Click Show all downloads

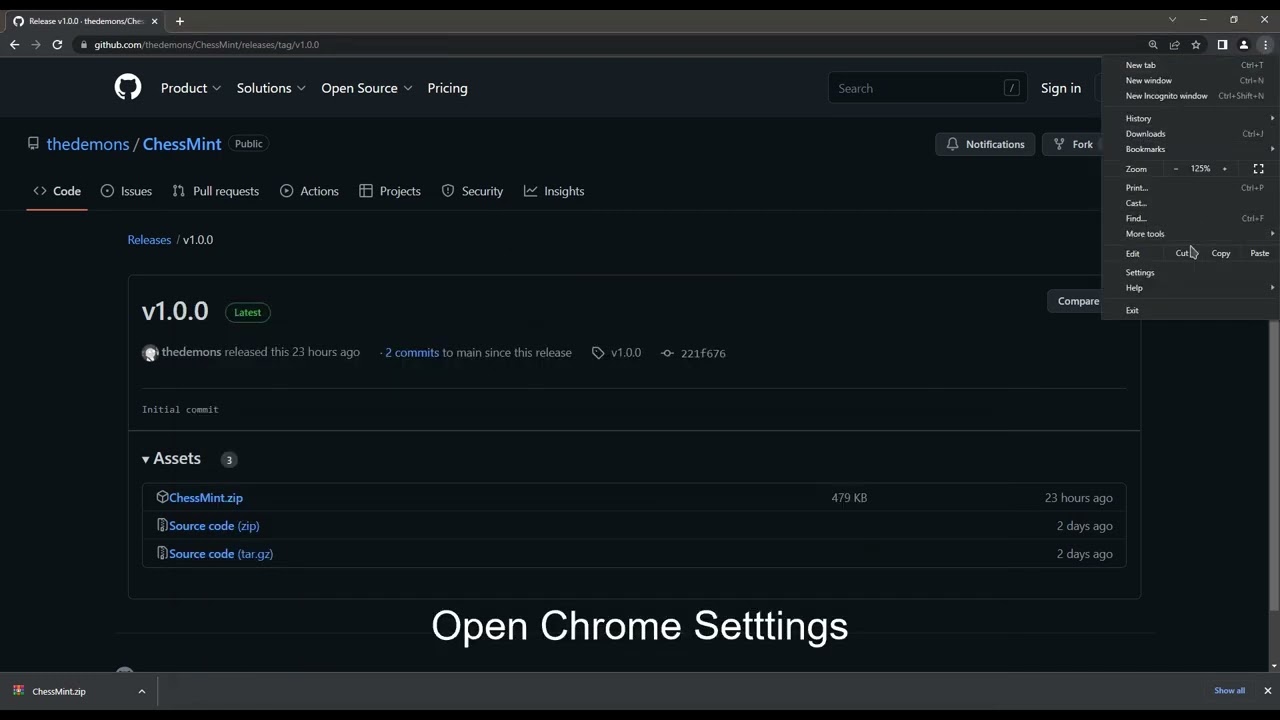pos(1229,691)
